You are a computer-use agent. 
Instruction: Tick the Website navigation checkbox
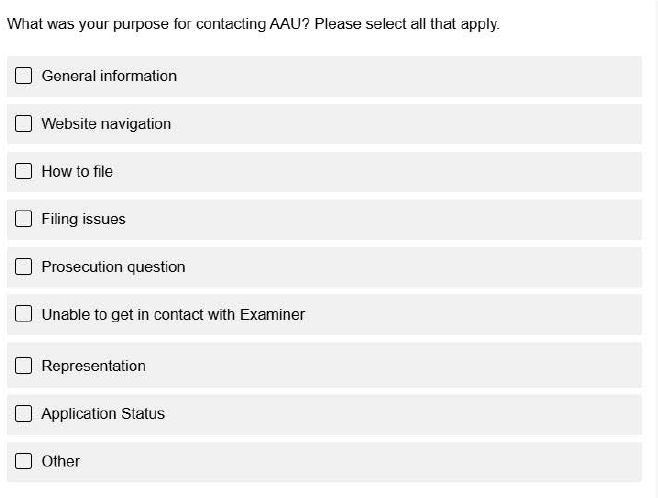24,124
